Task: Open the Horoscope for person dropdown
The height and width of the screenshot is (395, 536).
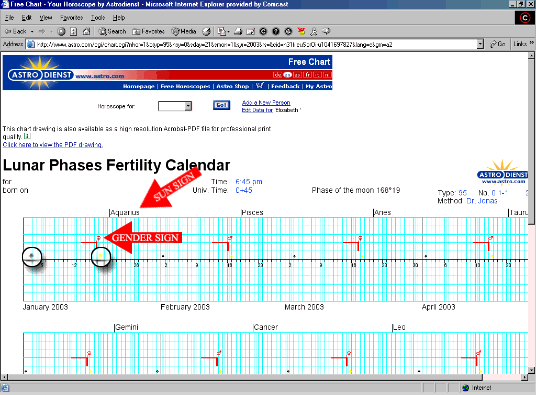Action: click(175, 106)
